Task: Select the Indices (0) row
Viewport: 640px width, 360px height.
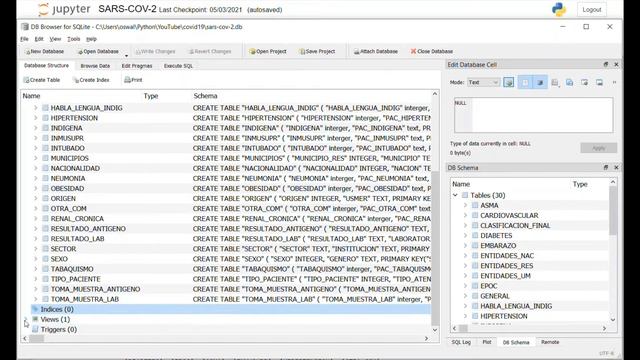Action: point(231,309)
